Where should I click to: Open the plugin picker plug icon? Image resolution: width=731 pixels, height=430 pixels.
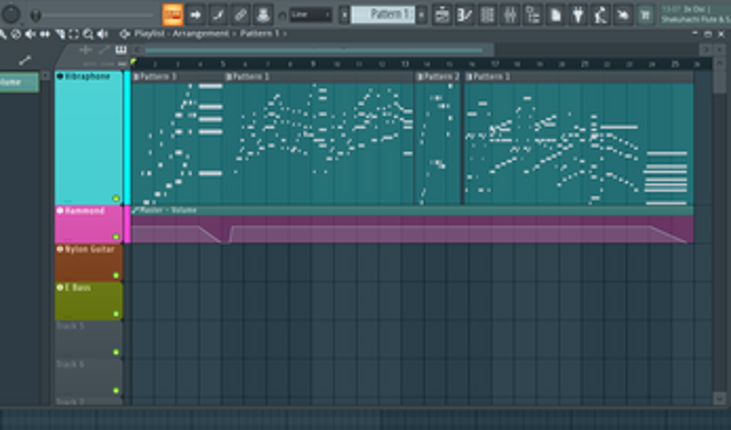578,15
